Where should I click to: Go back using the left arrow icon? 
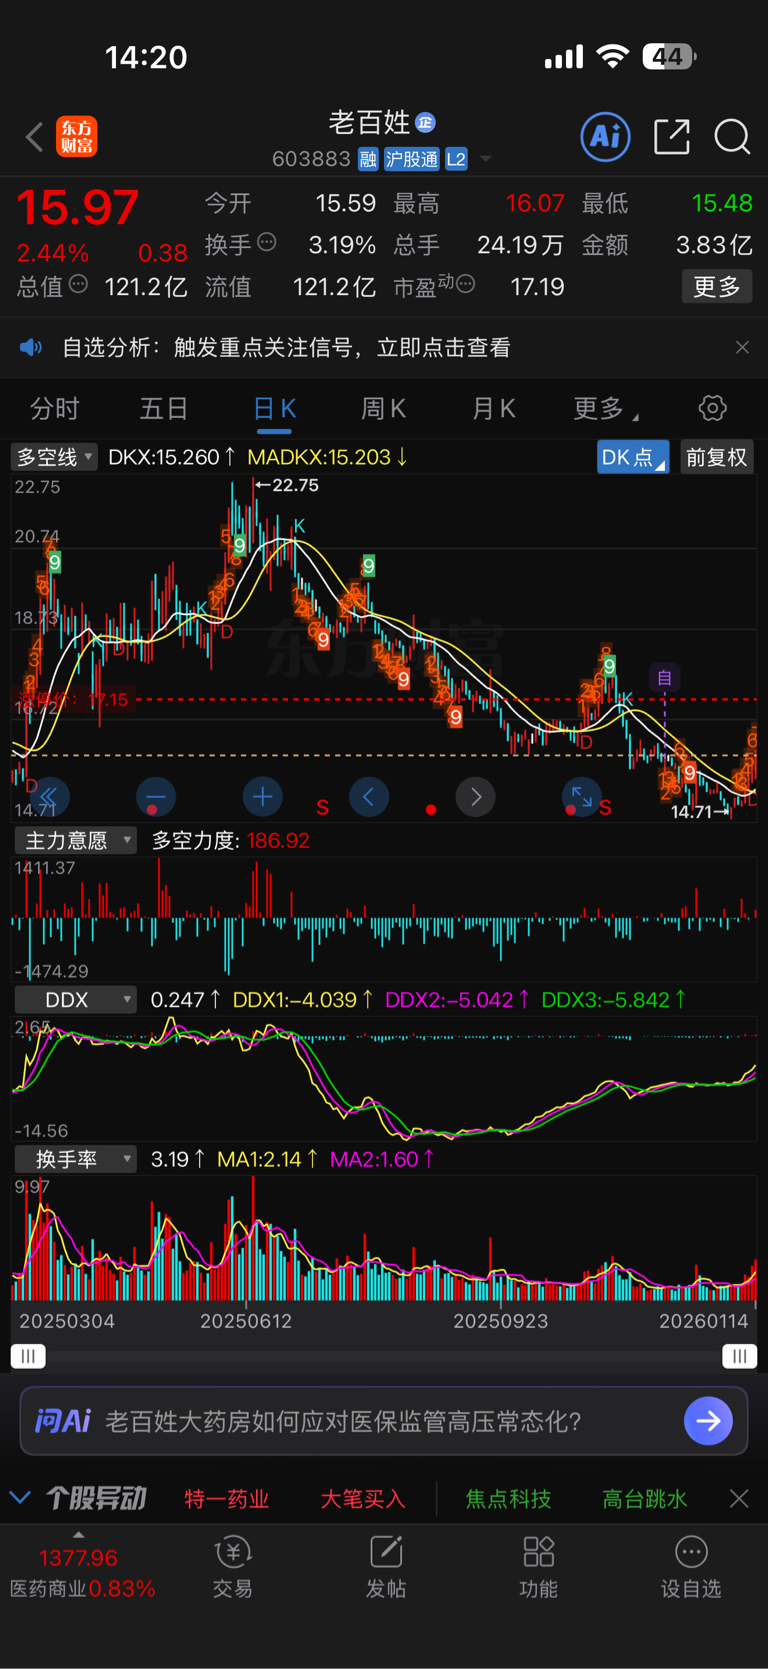34,137
